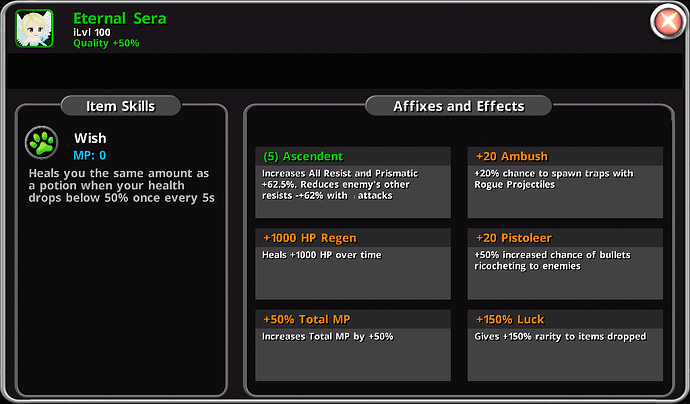Click the Eternal Sera character portrait icon
Image resolution: width=690 pixels, height=404 pixels.
tap(34, 27)
